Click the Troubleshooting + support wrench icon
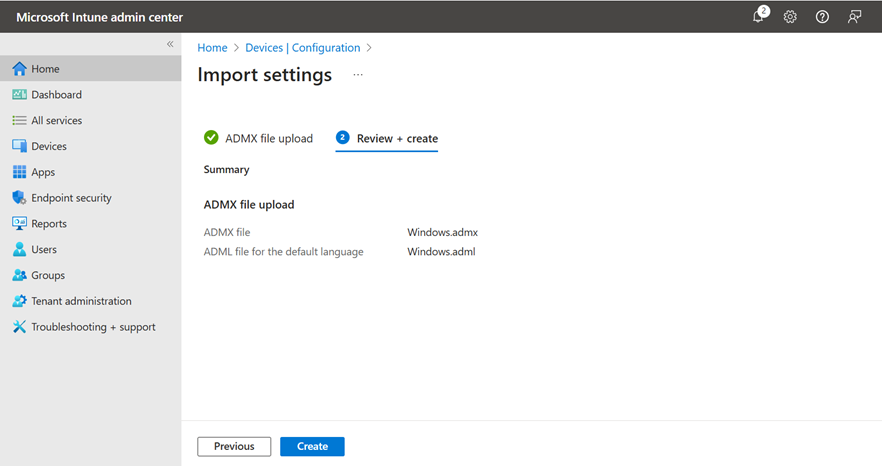The width and height of the screenshot is (882, 466). coord(19,327)
